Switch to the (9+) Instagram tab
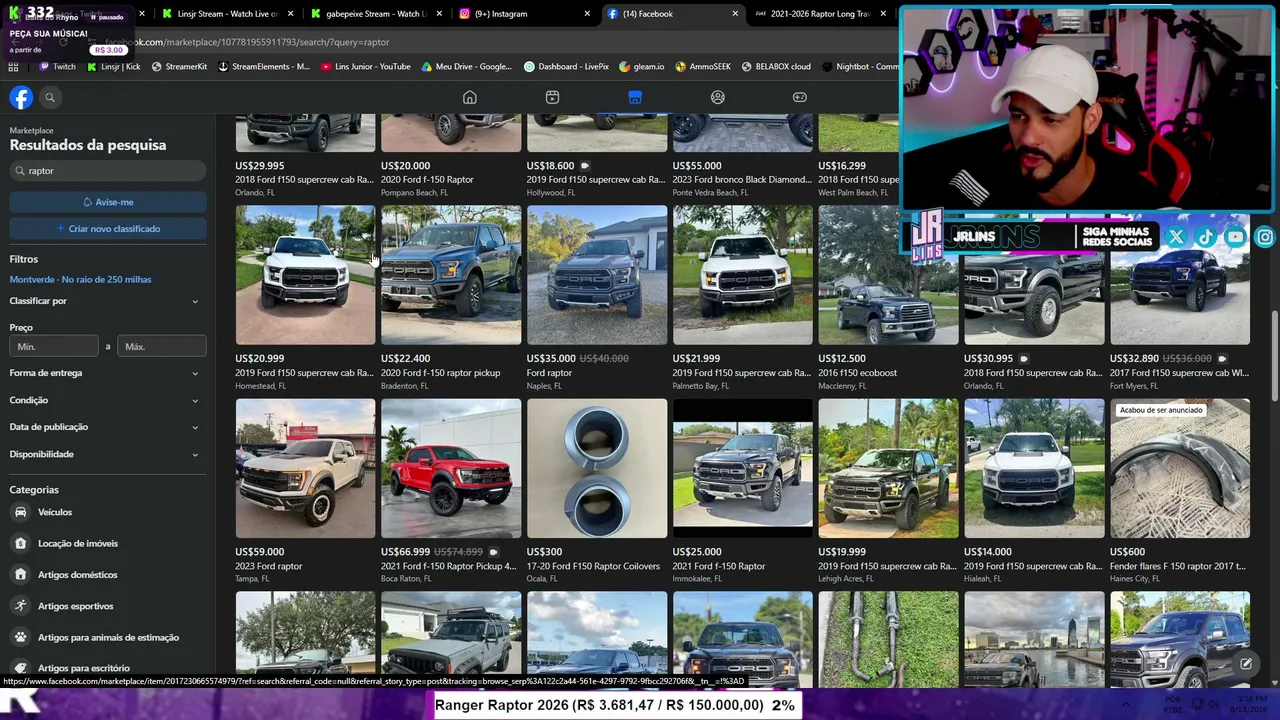 (x=526, y=14)
